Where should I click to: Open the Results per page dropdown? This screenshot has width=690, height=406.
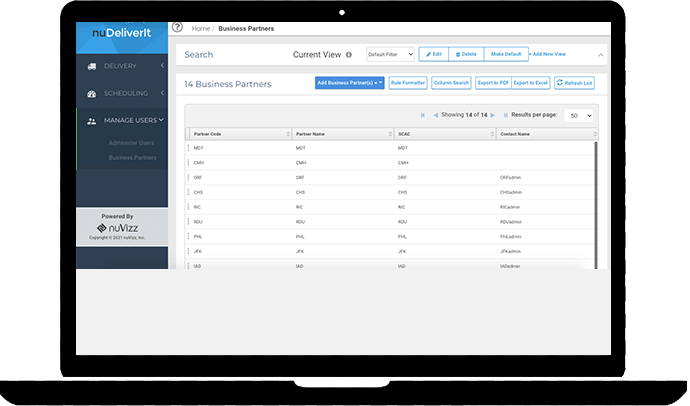(579, 115)
